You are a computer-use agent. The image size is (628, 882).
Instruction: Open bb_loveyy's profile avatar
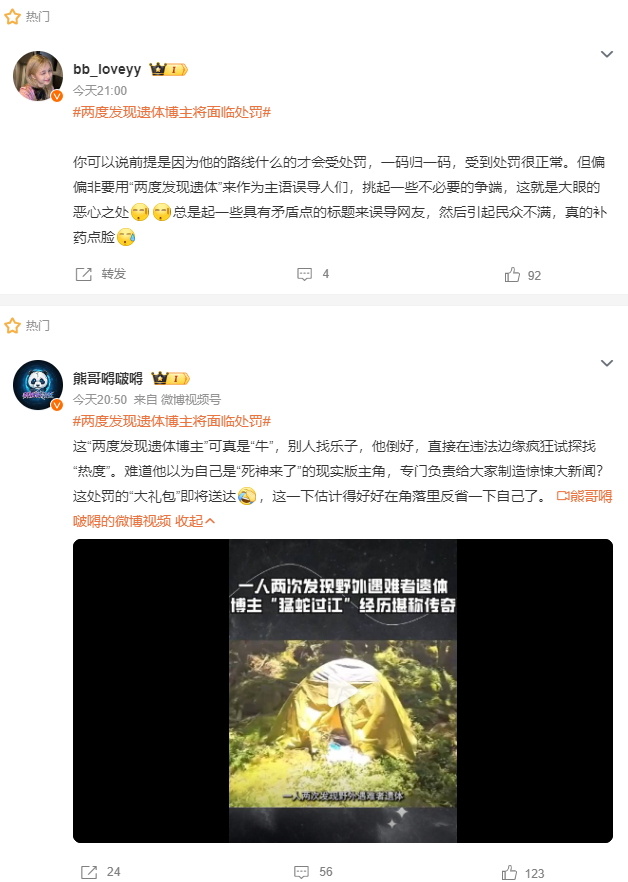click(x=38, y=76)
